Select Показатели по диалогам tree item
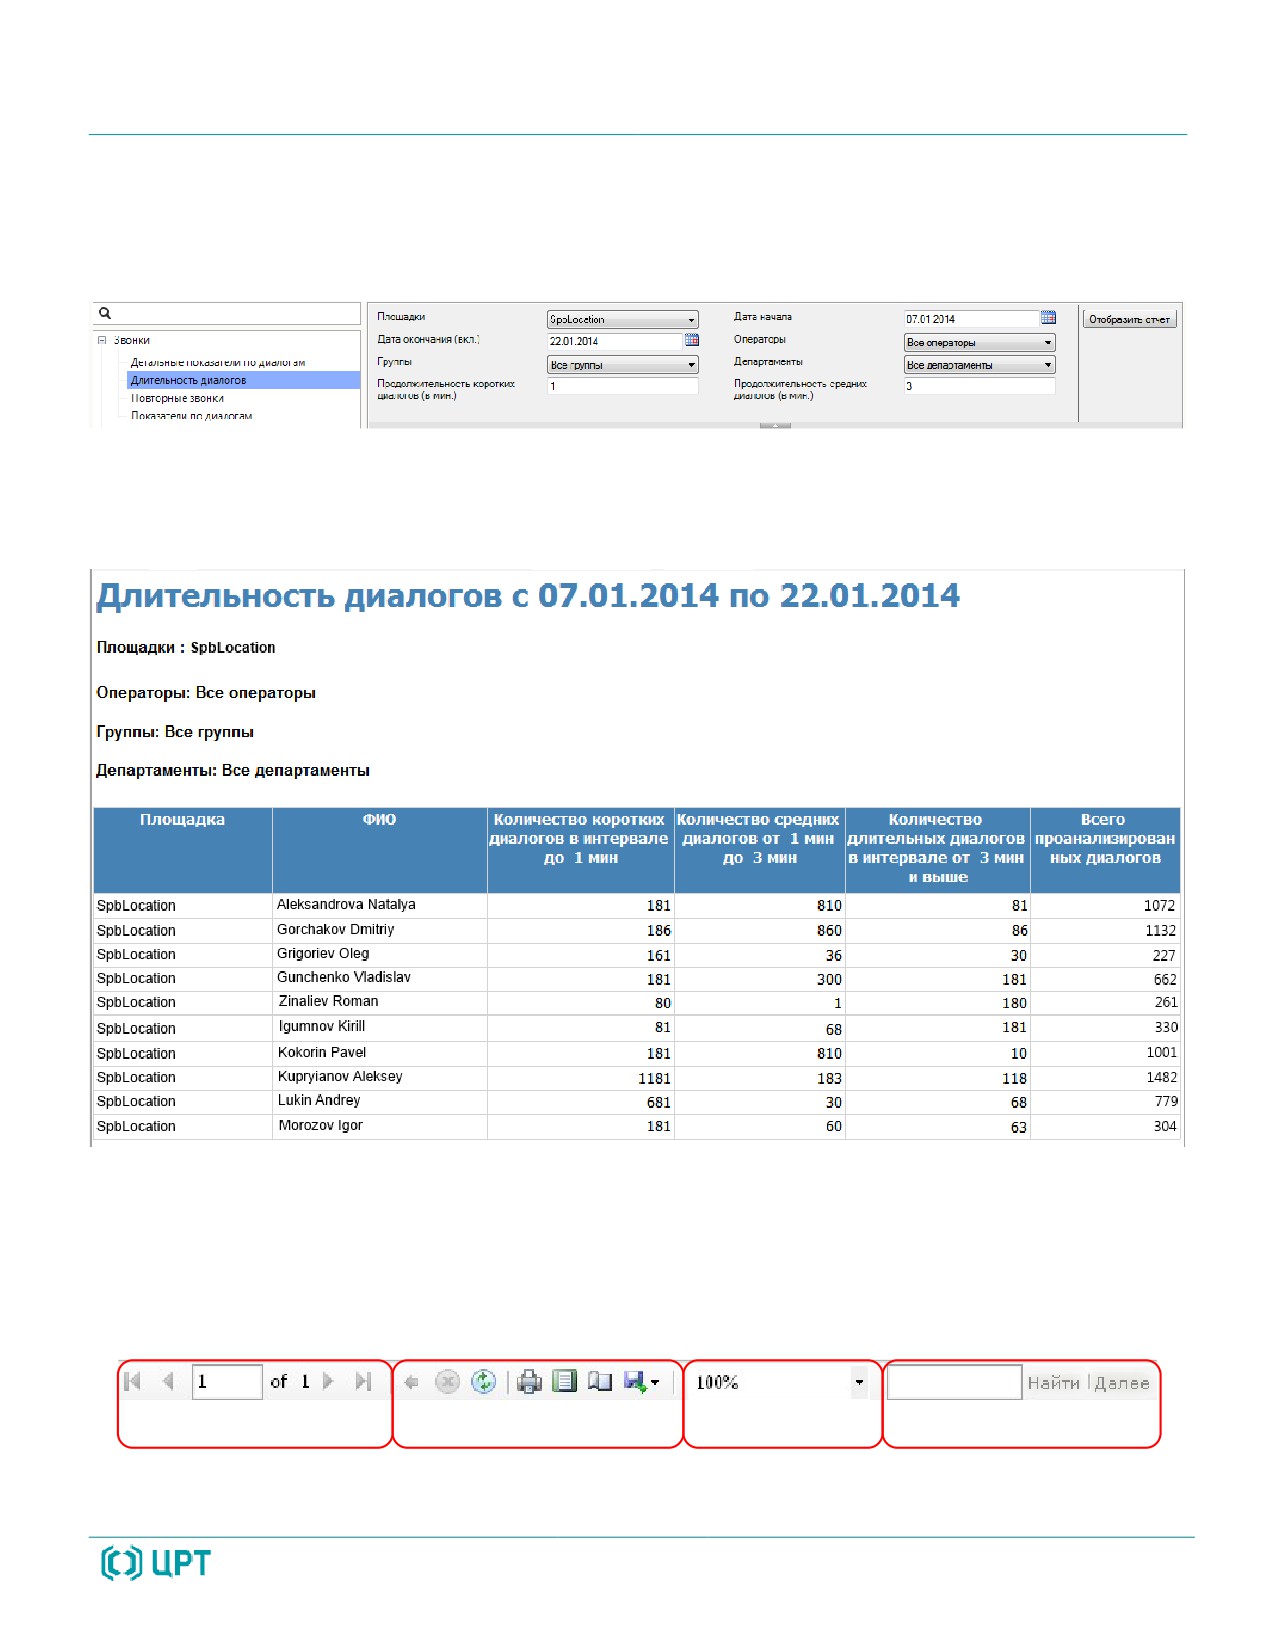 [x=191, y=416]
